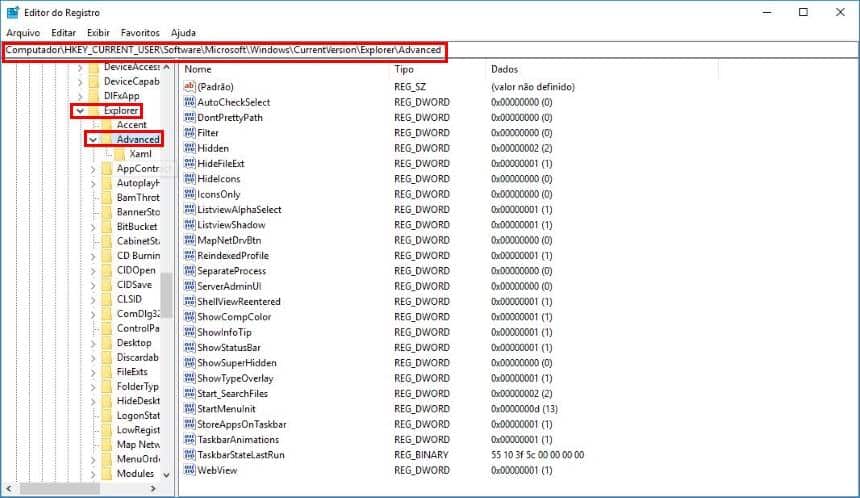Viewport: 860px width, 498px height.
Task: Click the DontPrettyPath DWORD icon
Action: [x=190, y=117]
